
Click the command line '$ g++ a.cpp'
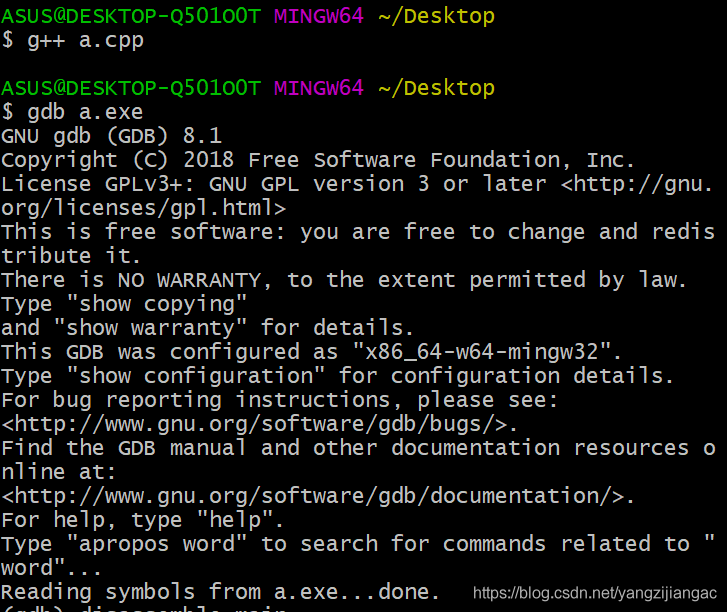pyautogui.click(x=72, y=41)
